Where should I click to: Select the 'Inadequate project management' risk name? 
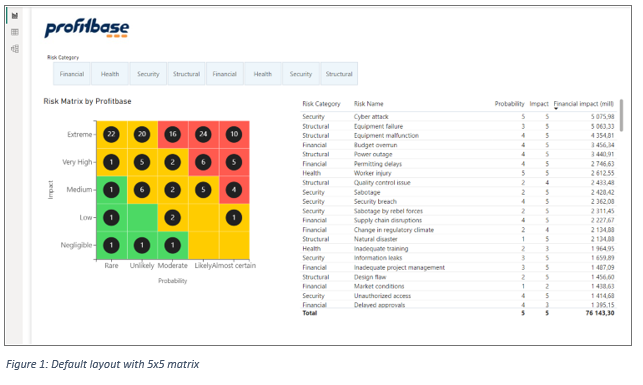tap(399, 268)
